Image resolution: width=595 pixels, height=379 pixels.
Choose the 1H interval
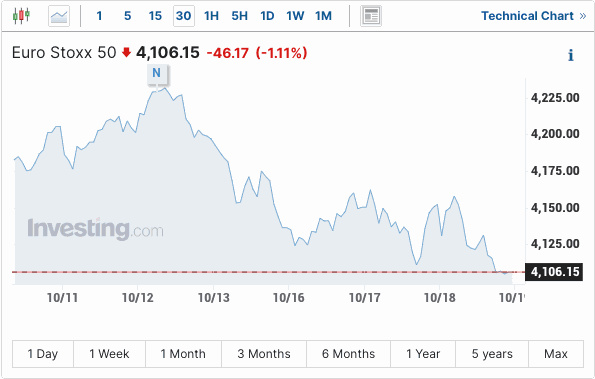click(211, 16)
